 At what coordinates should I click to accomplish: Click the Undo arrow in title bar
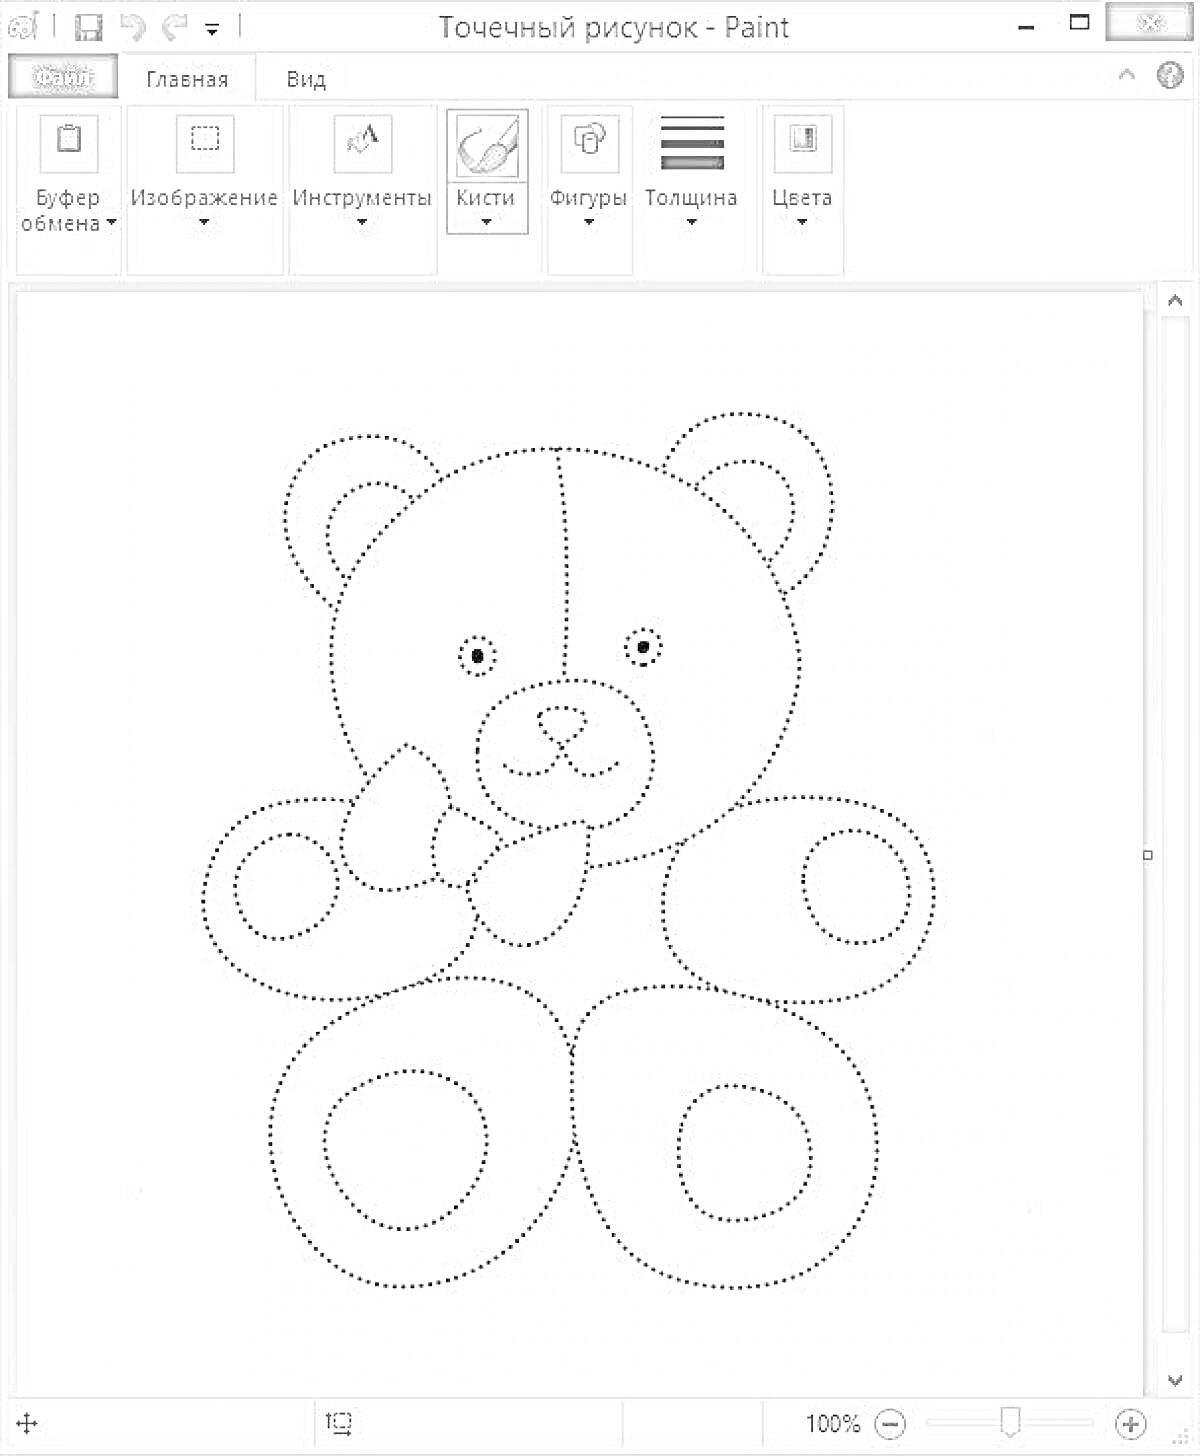(133, 27)
